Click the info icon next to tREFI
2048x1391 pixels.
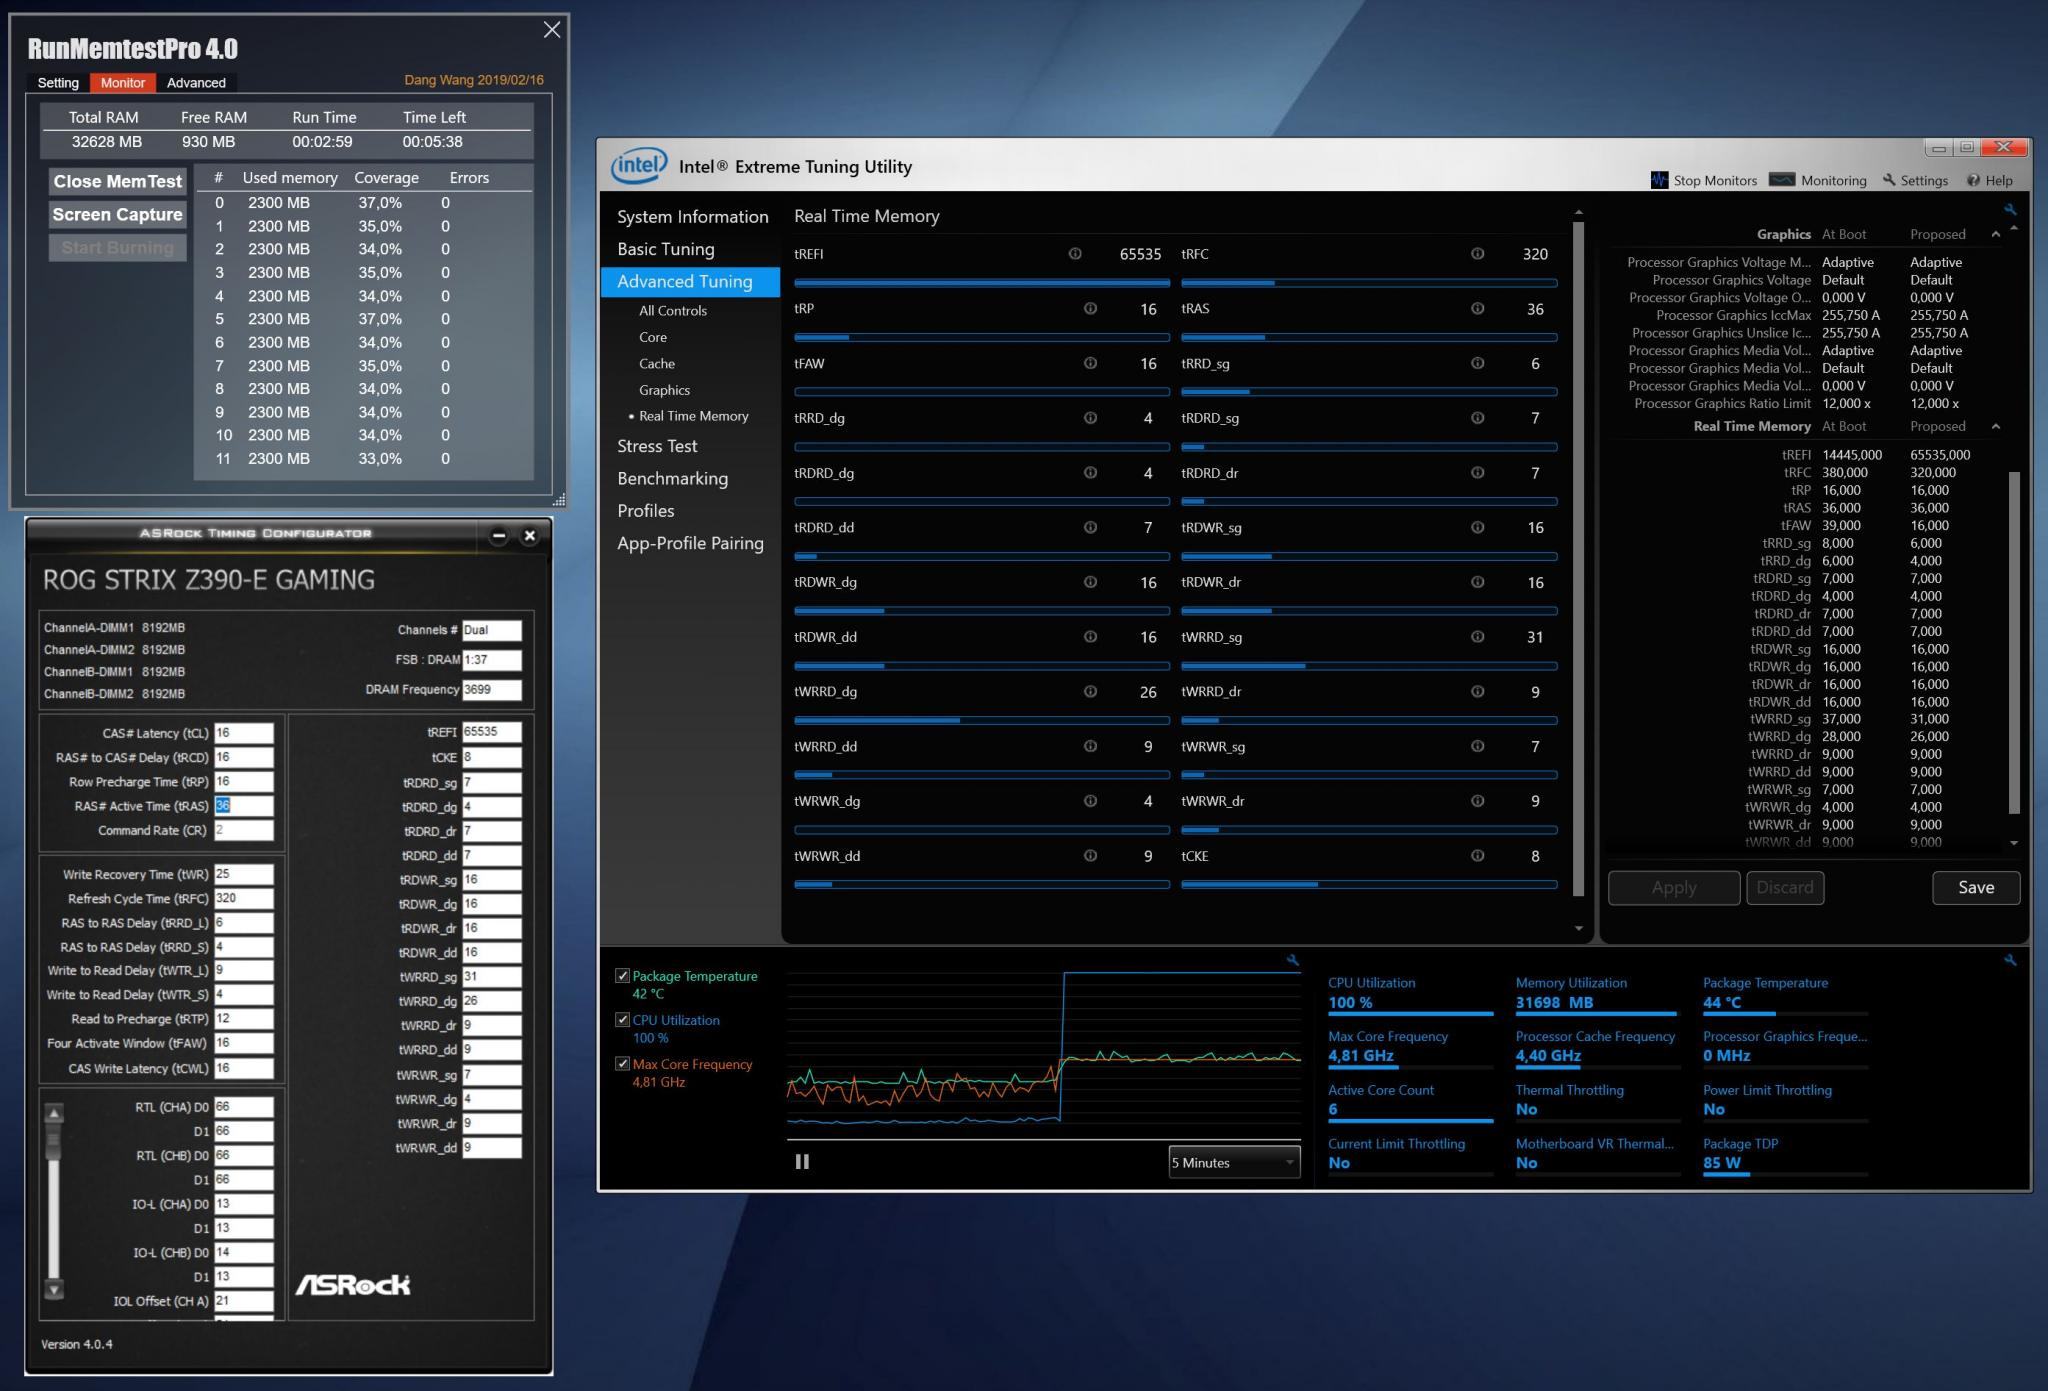(1075, 254)
